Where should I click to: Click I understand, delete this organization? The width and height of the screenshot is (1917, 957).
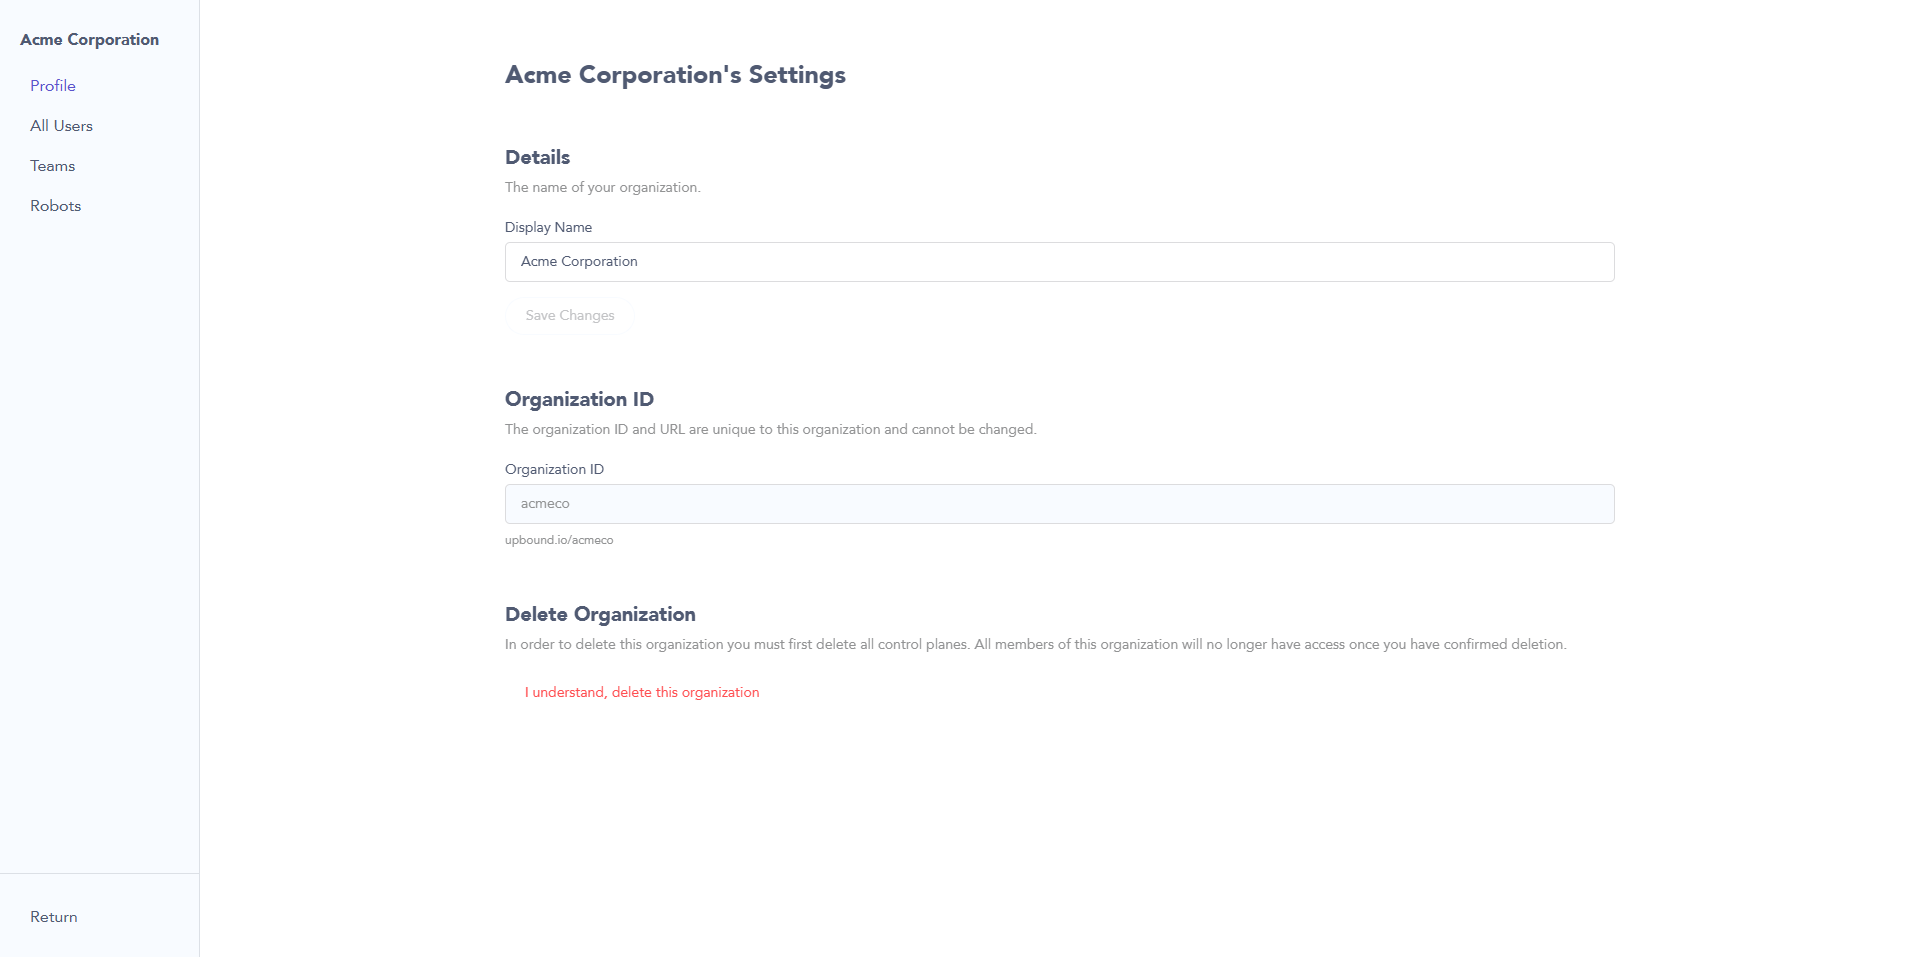(642, 691)
